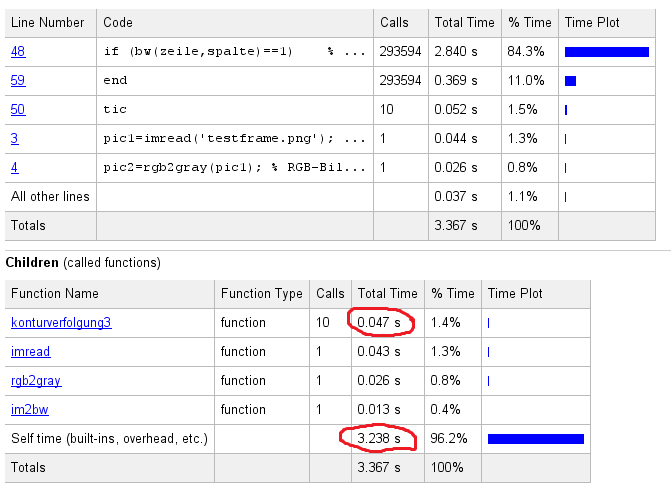Click the Self time blue bar
The height and width of the screenshot is (485, 671).
(x=535, y=439)
